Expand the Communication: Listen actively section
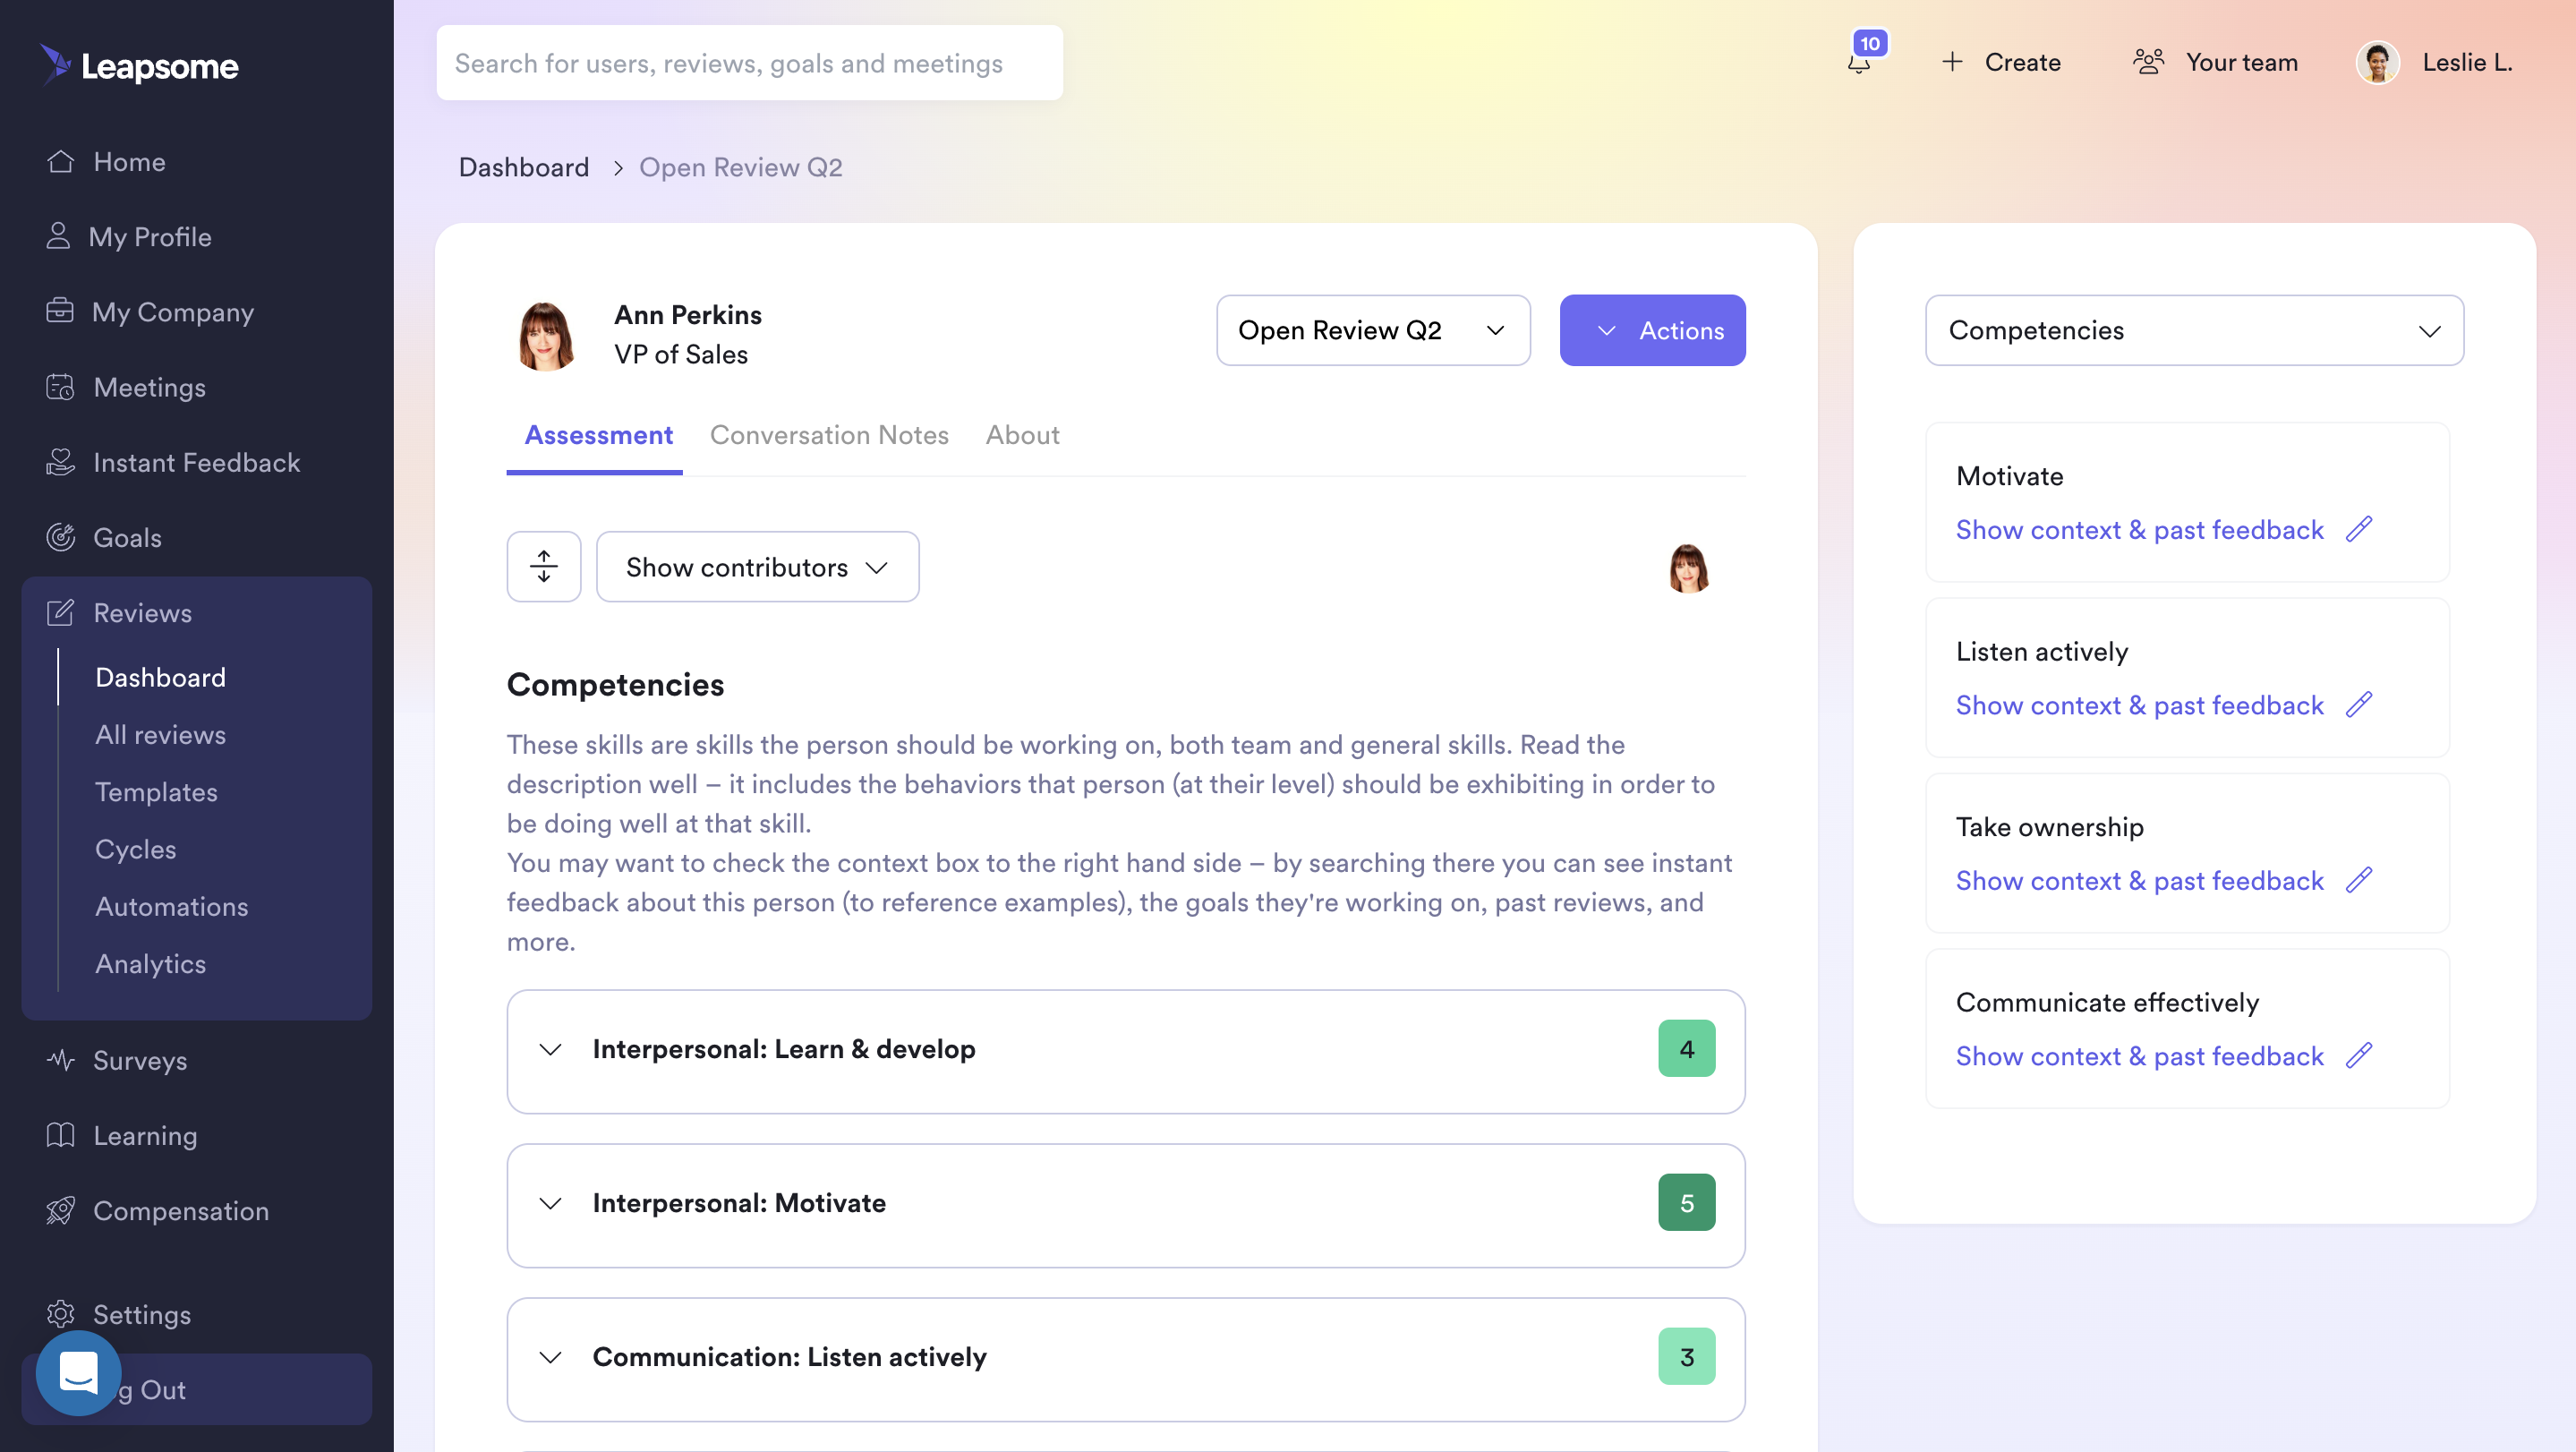The width and height of the screenshot is (2576, 1452). point(550,1357)
